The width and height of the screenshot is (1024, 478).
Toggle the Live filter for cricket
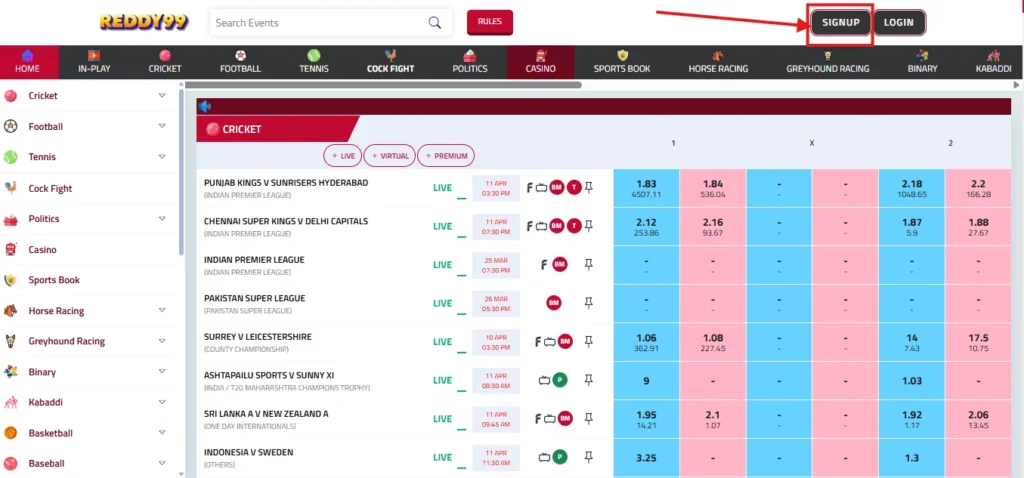tap(342, 156)
